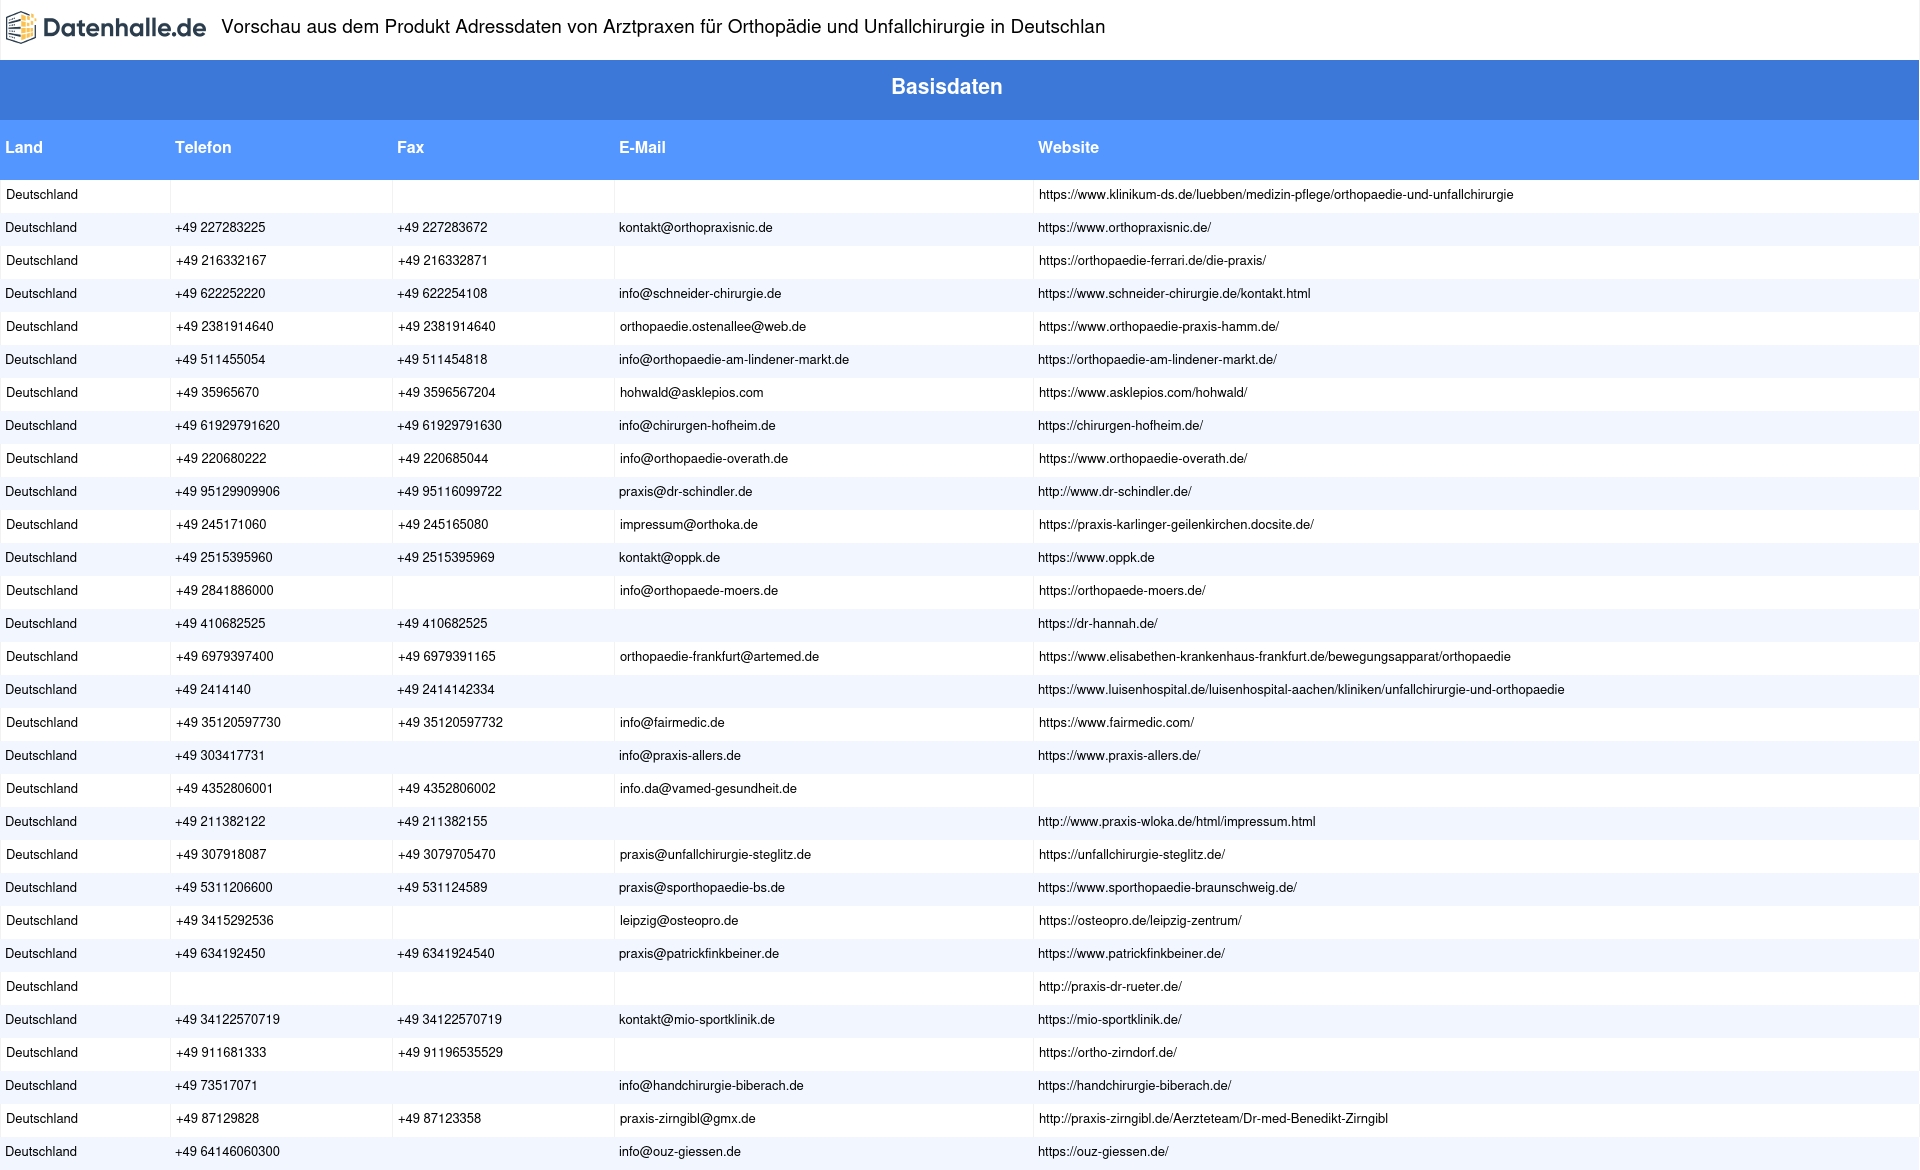Click email kontakt@orthopraxisnic.de
This screenshot has height=1170, width=1920.
point(696,228)
